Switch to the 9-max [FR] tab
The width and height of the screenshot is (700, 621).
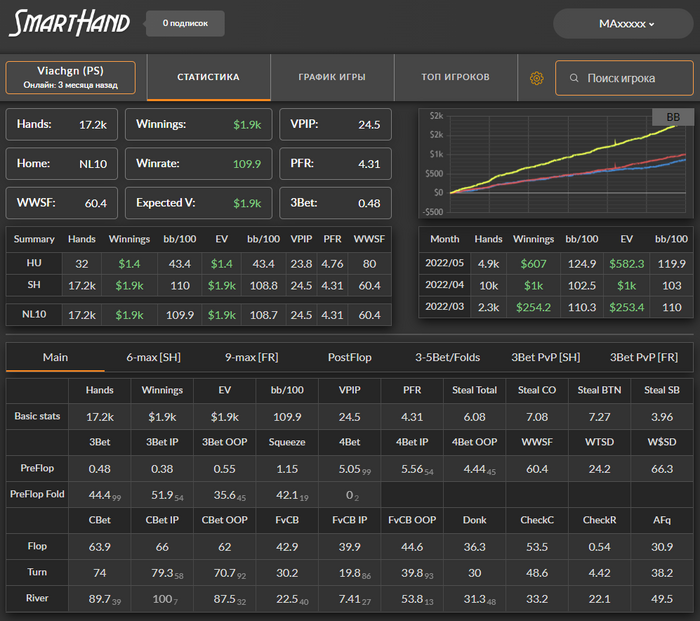pyautogui.click(x=251, y=357)
